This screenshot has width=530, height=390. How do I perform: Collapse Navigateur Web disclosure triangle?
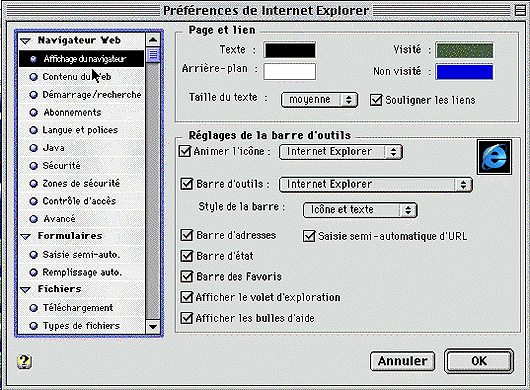[x=26, y=41]
